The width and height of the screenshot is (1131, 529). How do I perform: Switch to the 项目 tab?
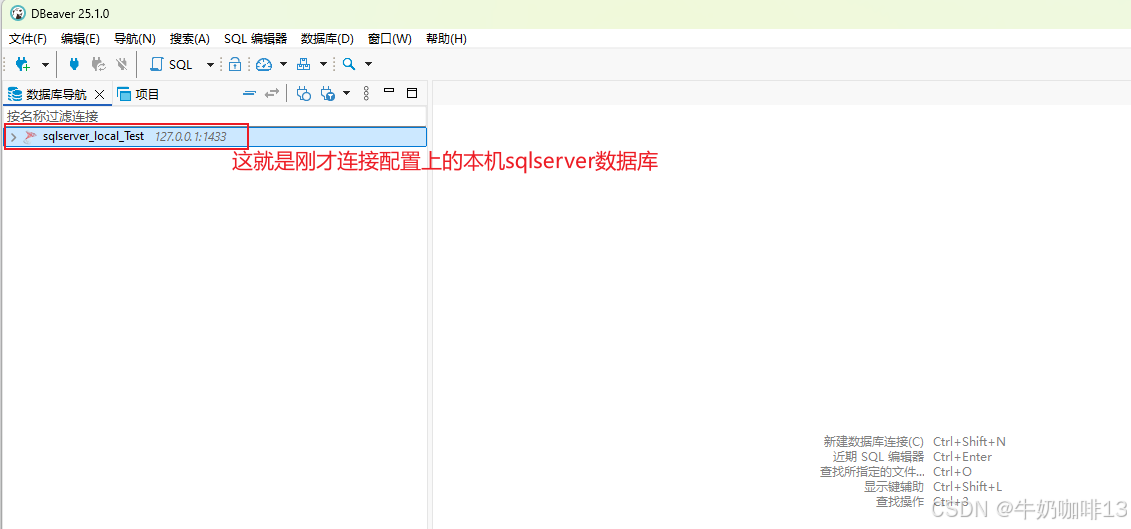click(x=138, y=94)
